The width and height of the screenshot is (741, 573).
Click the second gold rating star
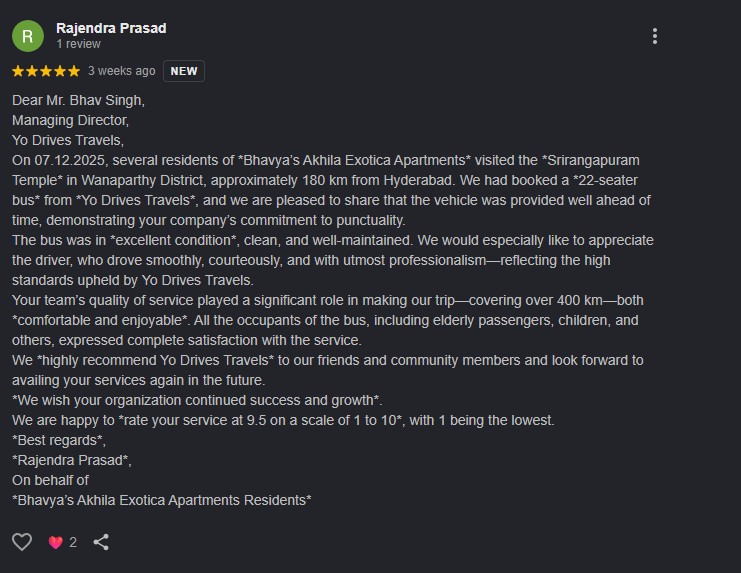point(32,71)
